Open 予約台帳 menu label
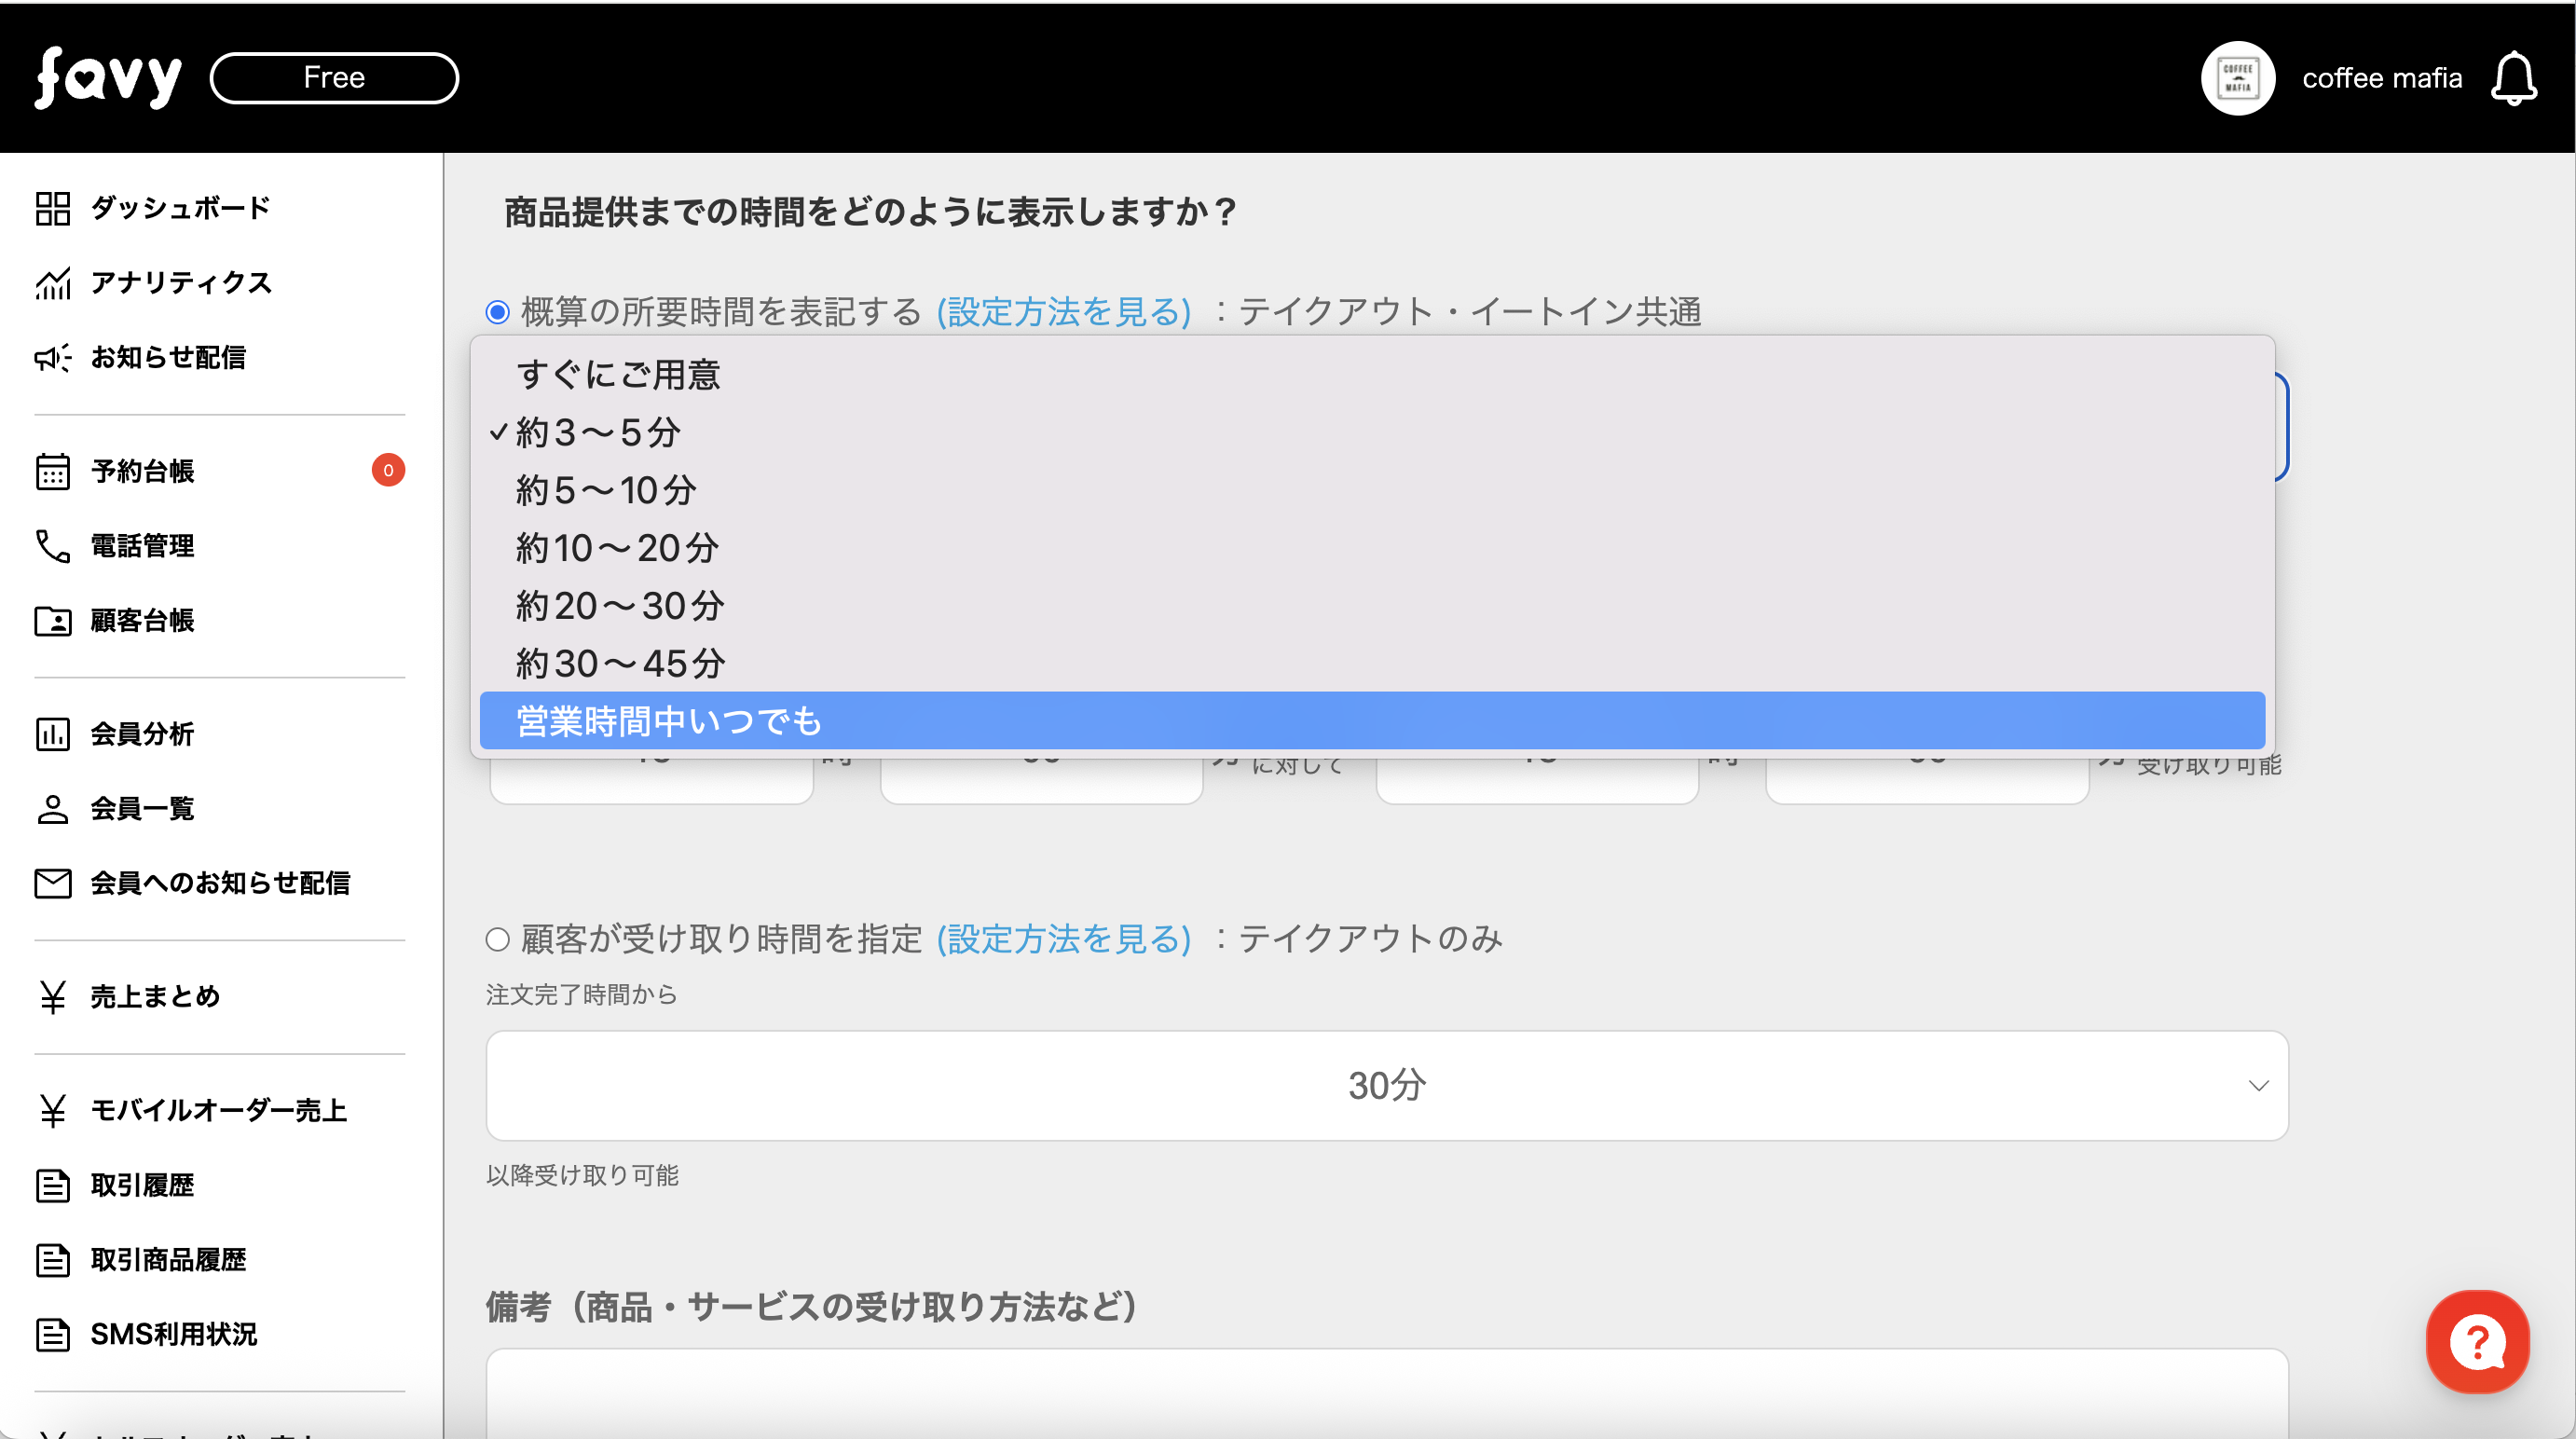 (142, 471)
